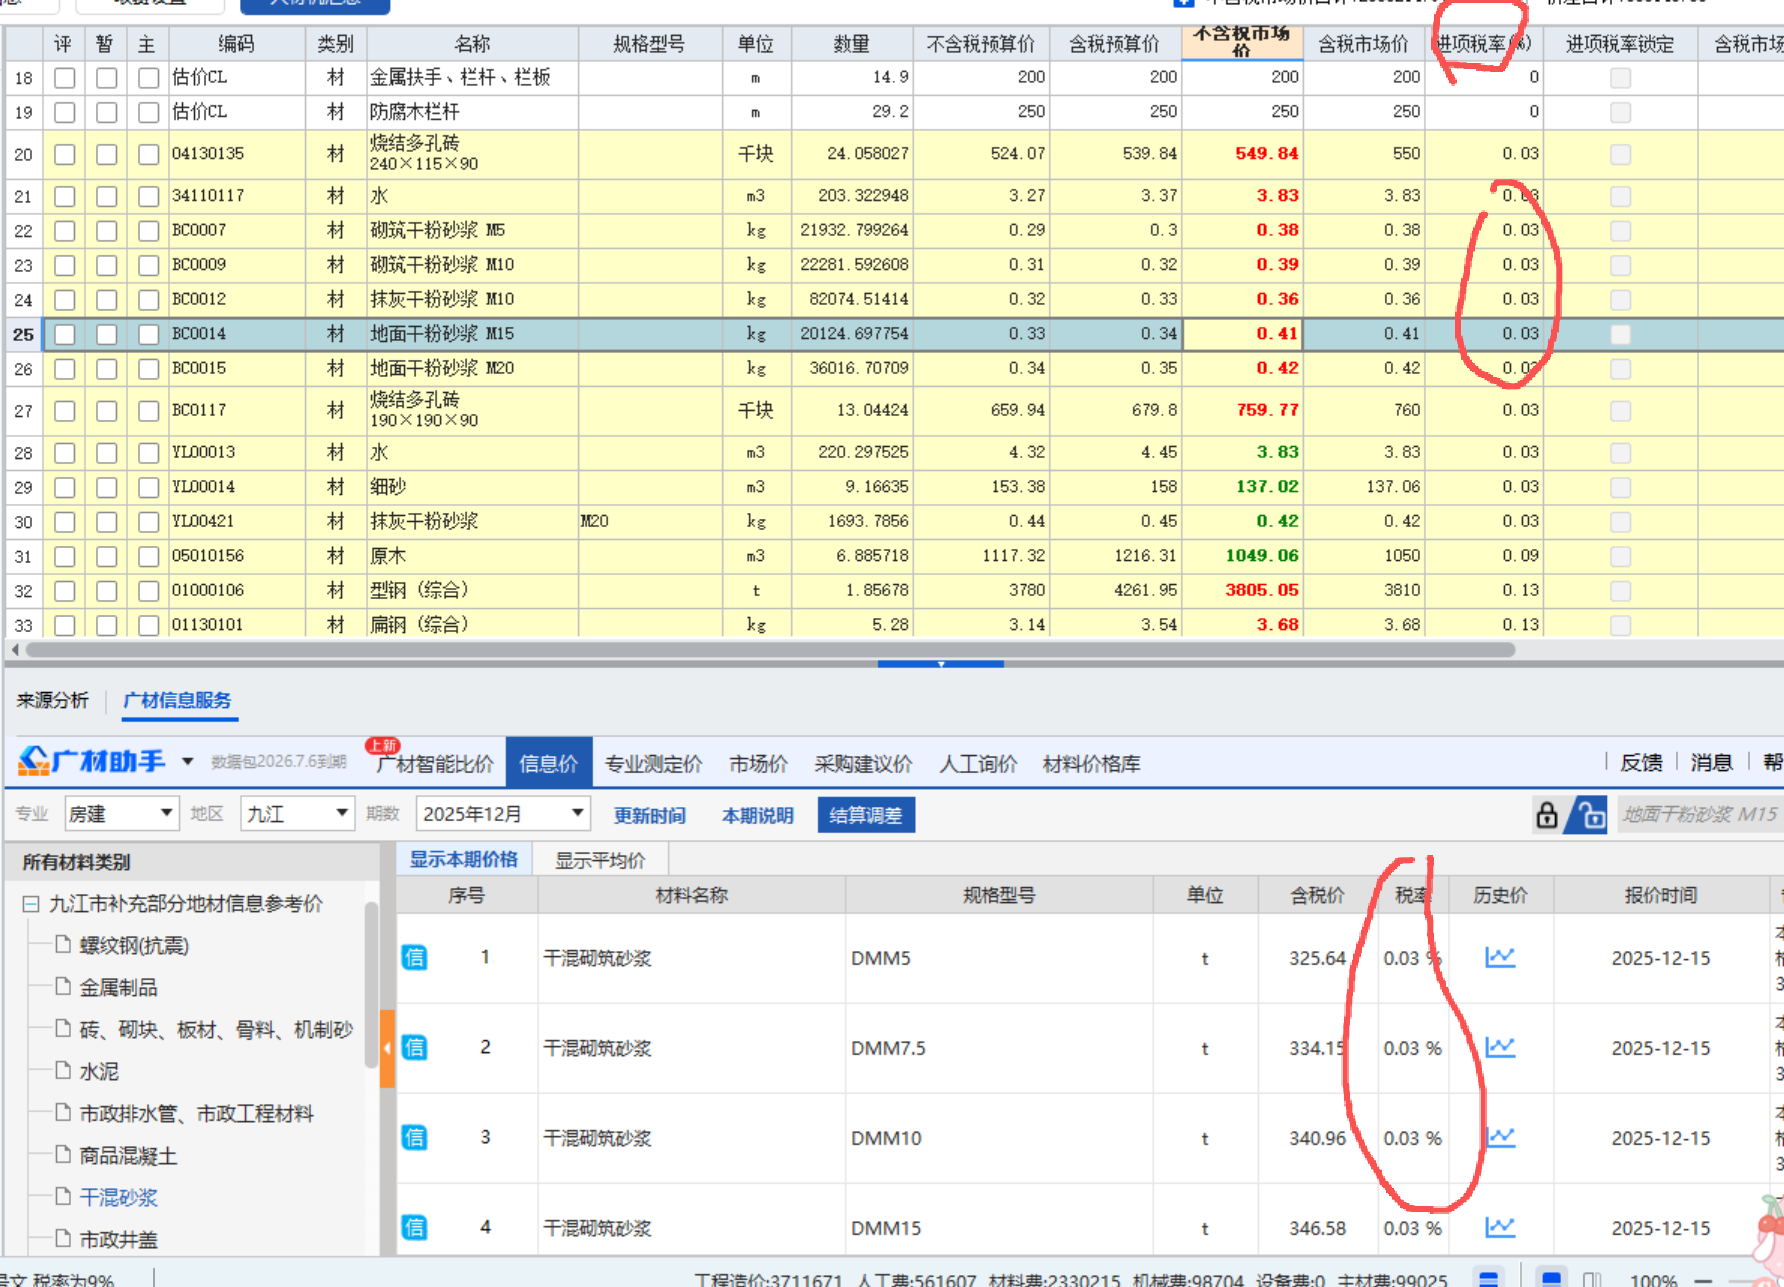This screenshot has height=1287, width=1784.
Task: Open the 广材助手 dropdown arrow
Action: 187,762
